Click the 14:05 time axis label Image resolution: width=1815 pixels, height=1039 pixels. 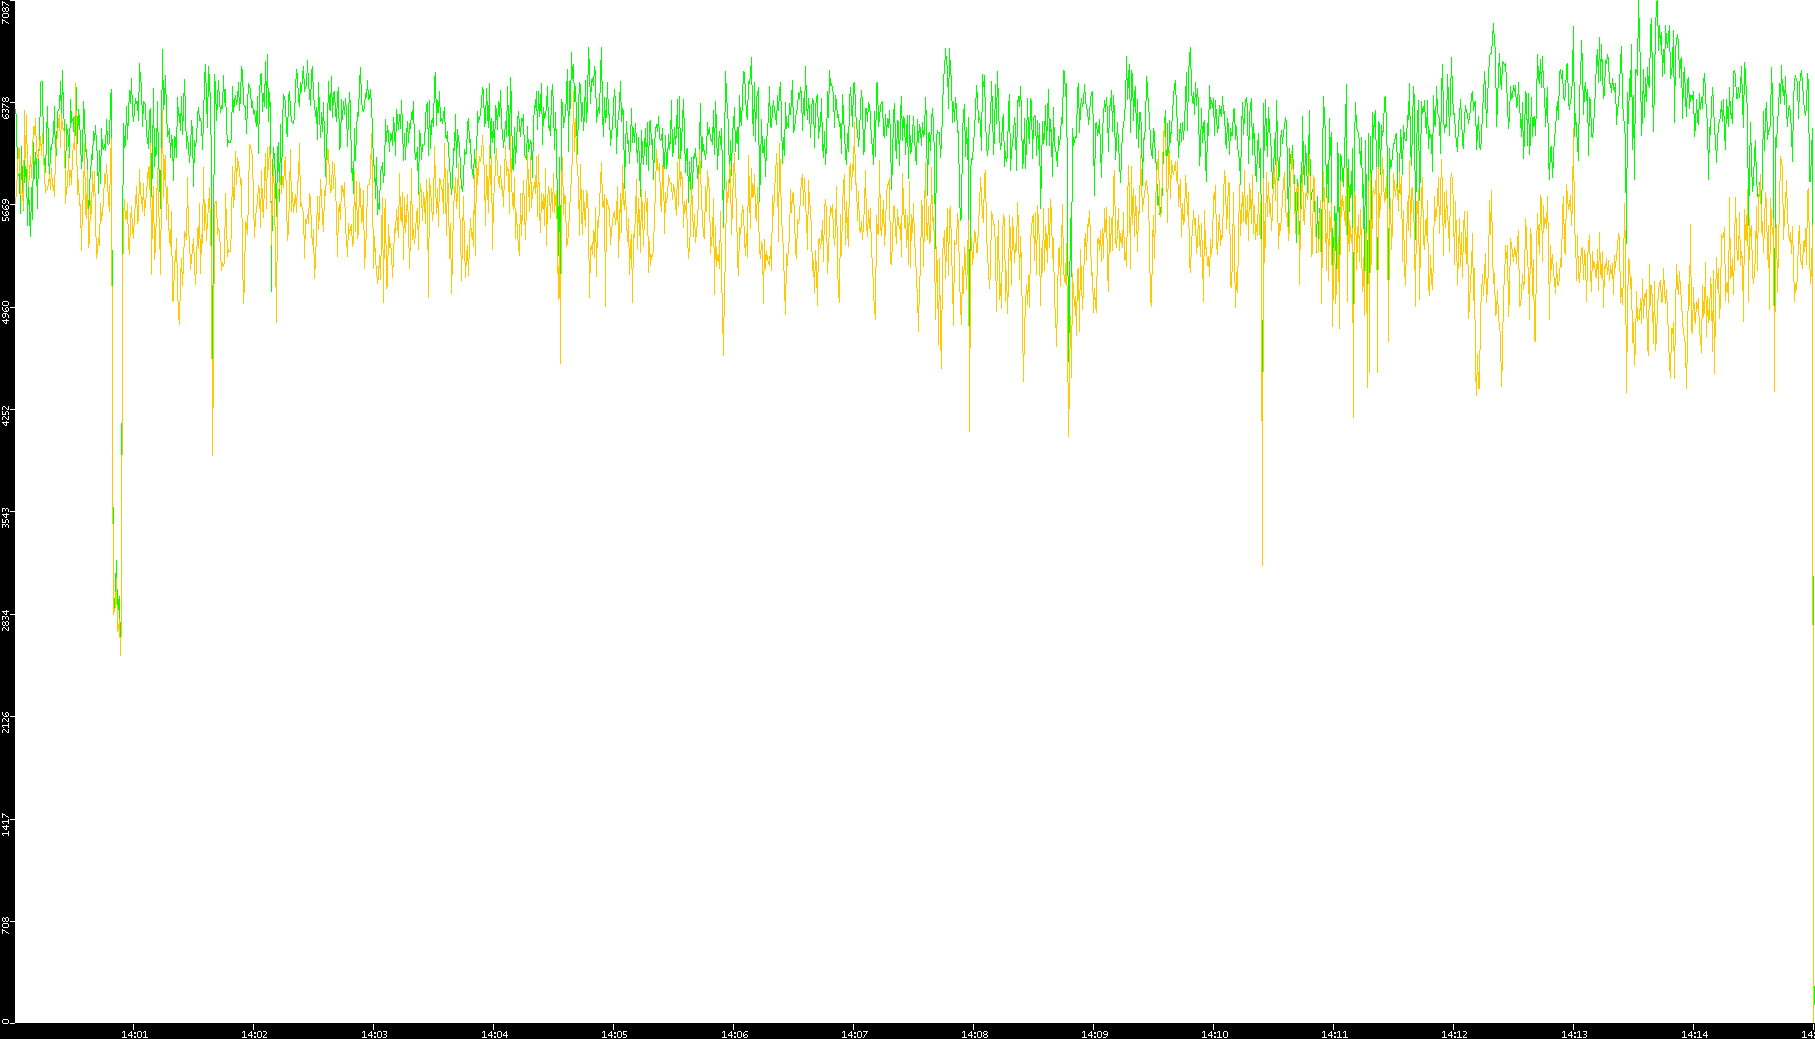[614, 1034]
